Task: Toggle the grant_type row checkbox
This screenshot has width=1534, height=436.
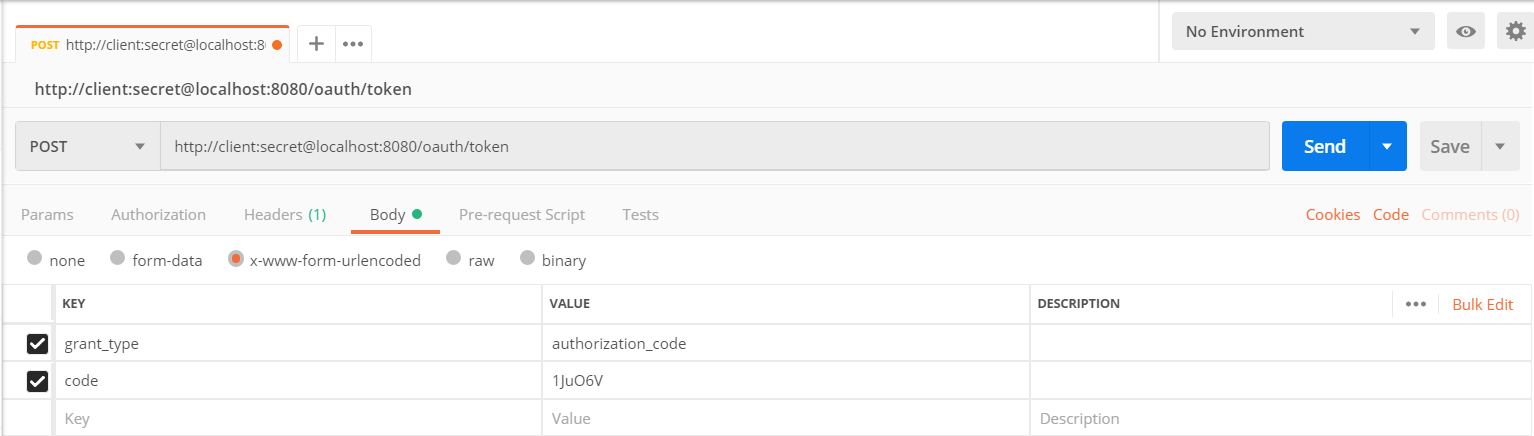Action: click(x=37, y=344)
